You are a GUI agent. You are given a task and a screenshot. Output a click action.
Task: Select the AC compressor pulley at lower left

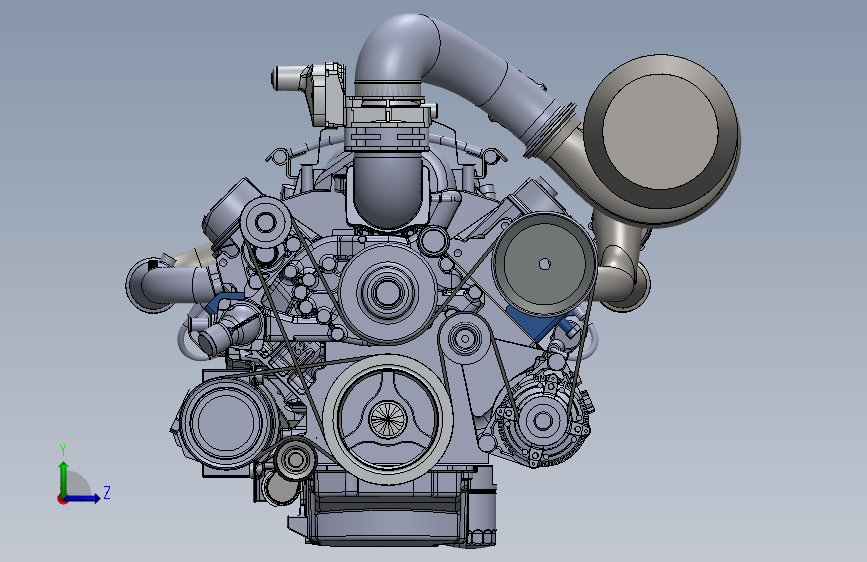225,422
